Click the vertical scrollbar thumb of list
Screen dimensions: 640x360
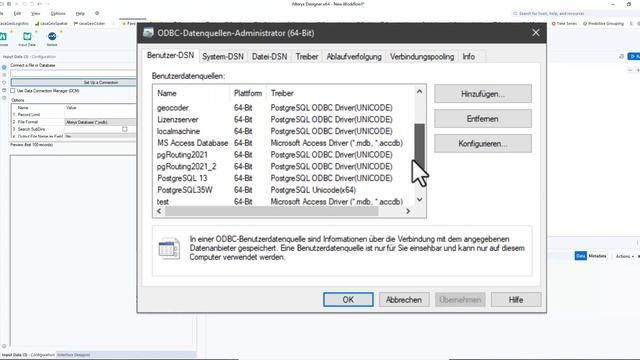(x=419, y=145)
